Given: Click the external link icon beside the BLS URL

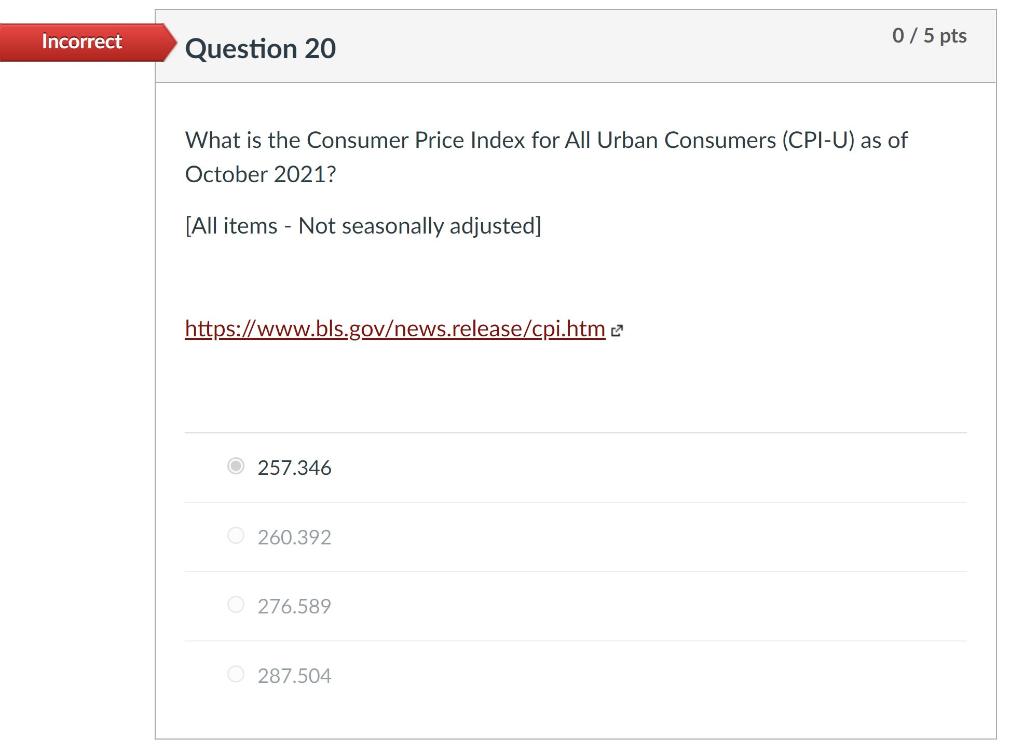Looking at the screenshot, I should (x=617, y=330).
